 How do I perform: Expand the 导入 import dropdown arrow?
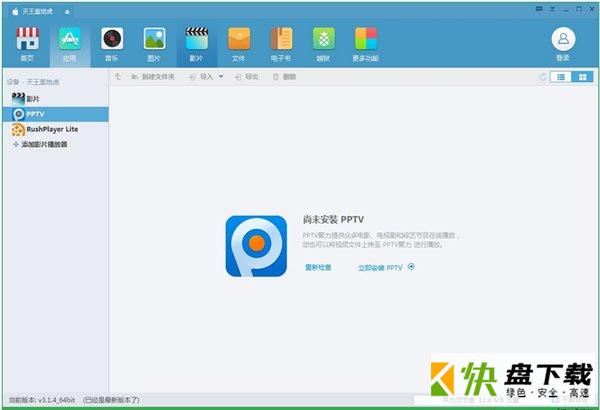221,77
